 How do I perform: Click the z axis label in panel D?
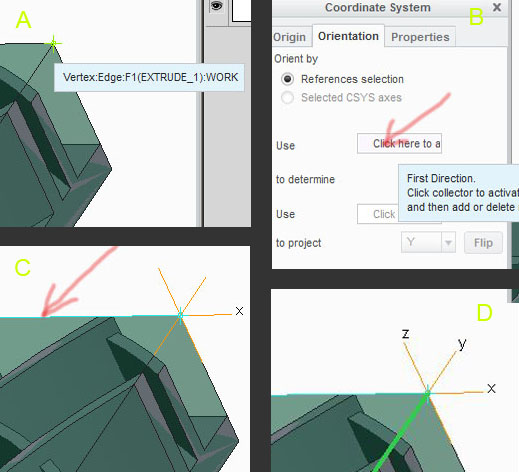tap(405, 333)
